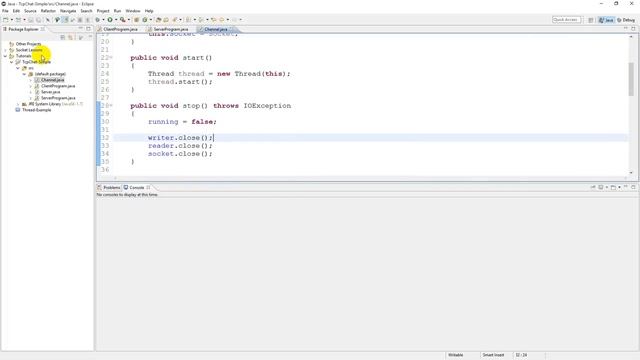Click the Open Type toolbar icon
Screen dimensions: 640x360
point(159,20)
